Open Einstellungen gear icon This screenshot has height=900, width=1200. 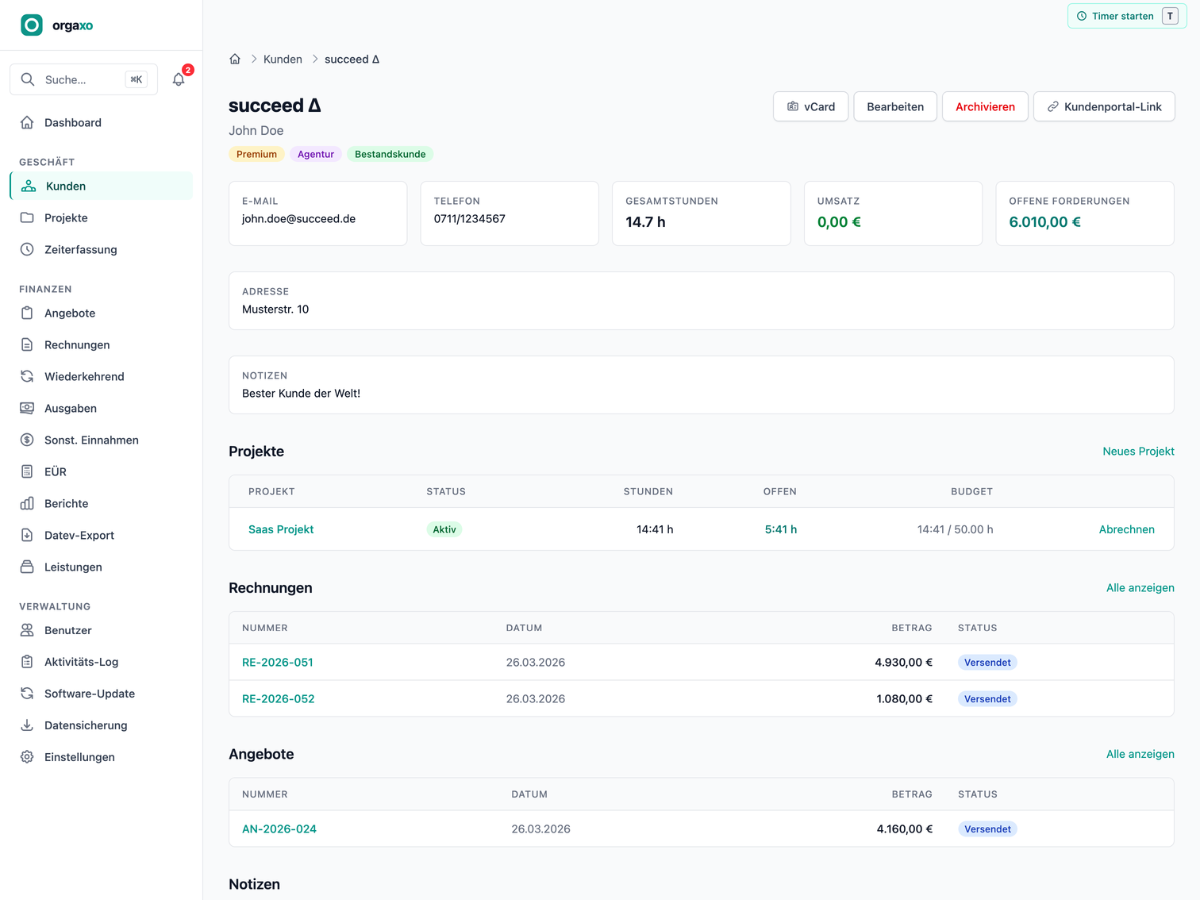pos(27,757)
